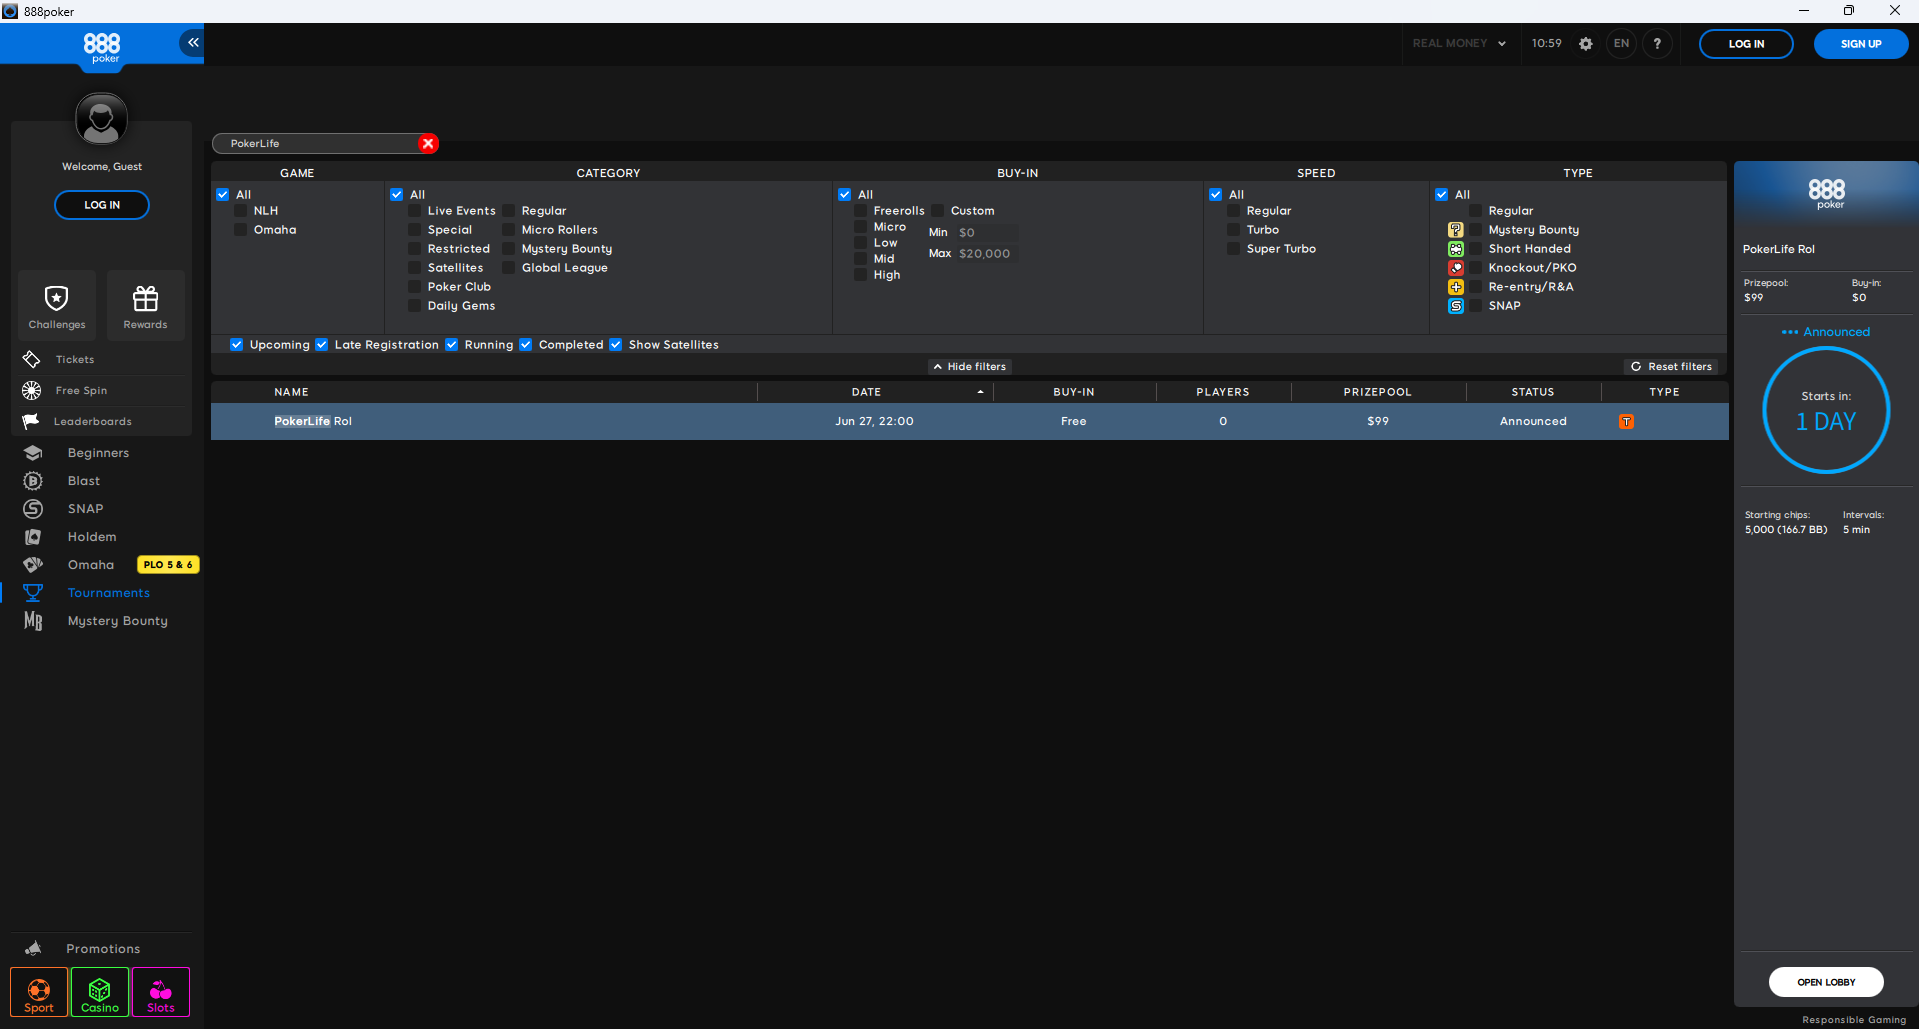Open Casino product icon
The image size is (1919, 1029).
coord(100,992)
